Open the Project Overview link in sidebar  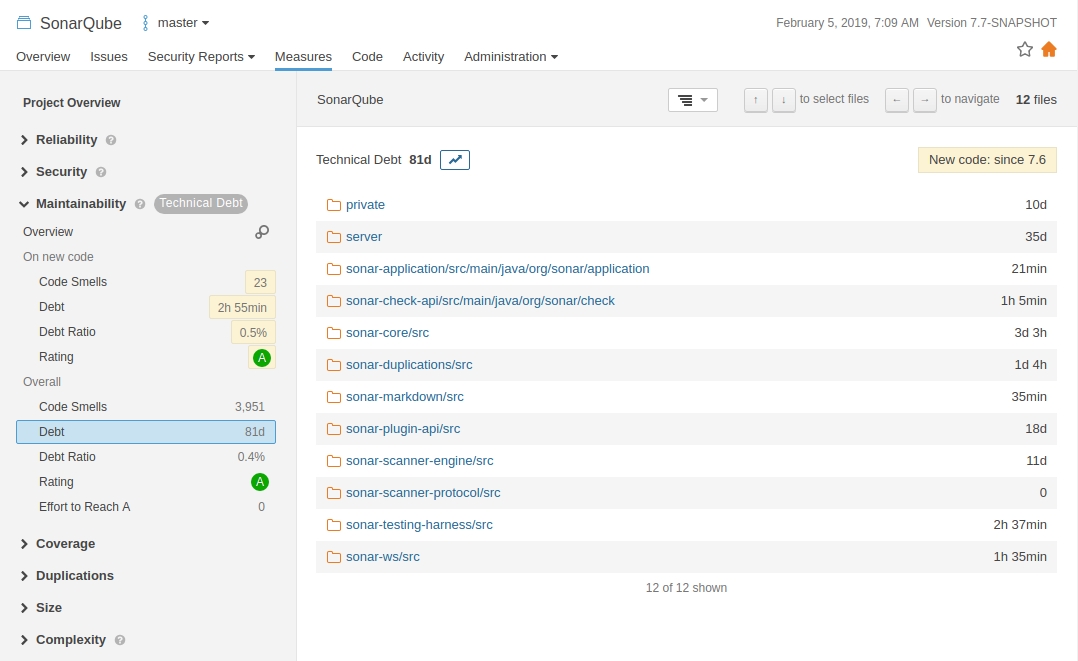coord(72,102)
